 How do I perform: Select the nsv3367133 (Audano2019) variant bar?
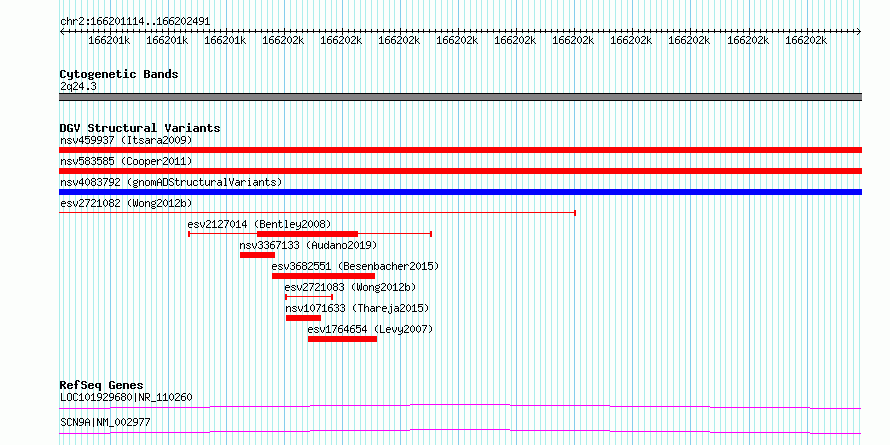pos(257,255)
